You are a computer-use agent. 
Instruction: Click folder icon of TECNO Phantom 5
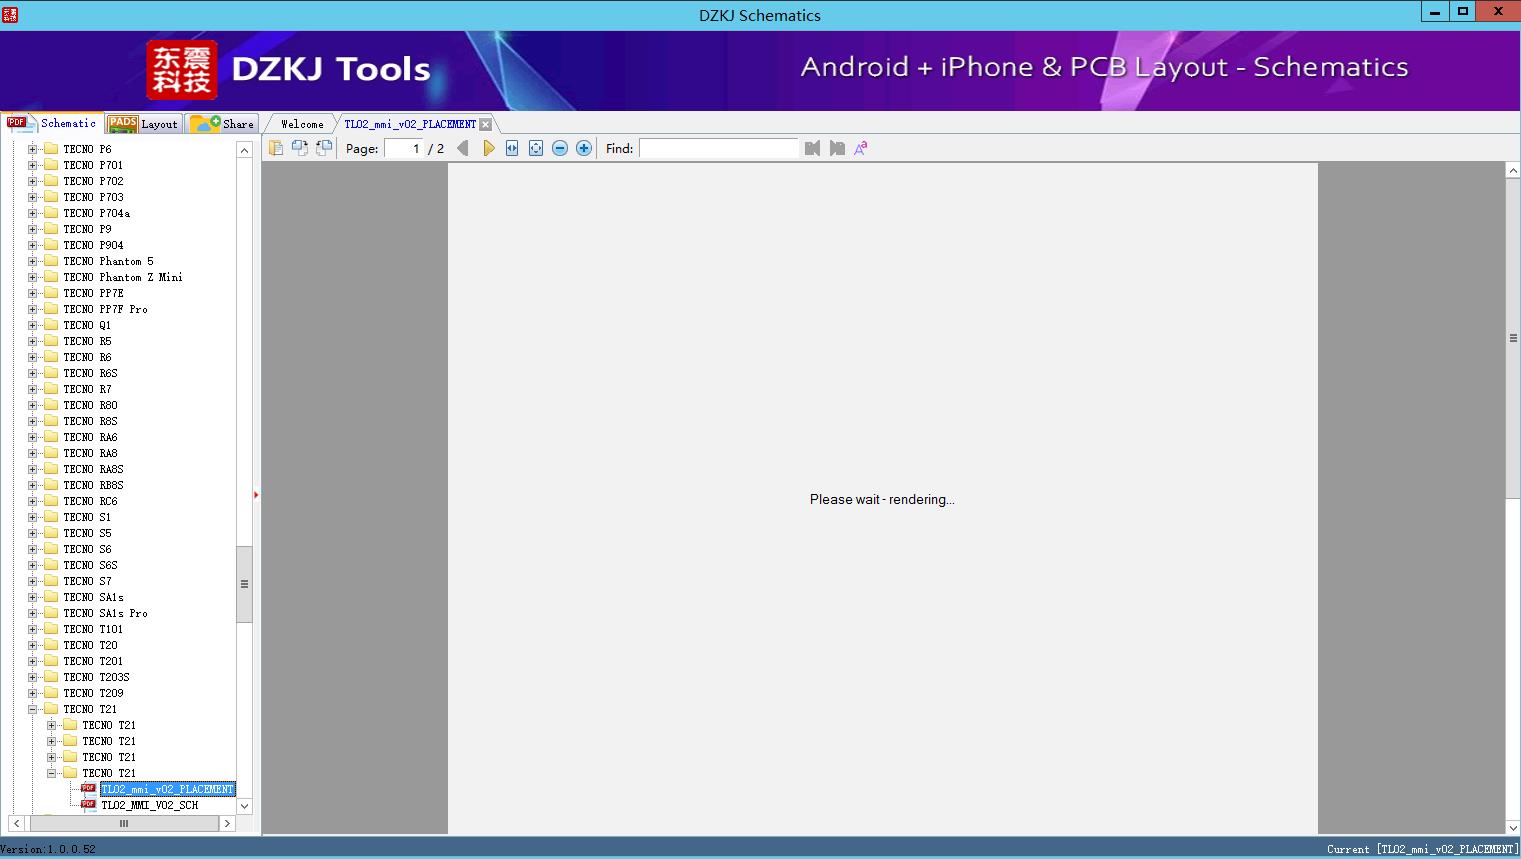[51, 261]
